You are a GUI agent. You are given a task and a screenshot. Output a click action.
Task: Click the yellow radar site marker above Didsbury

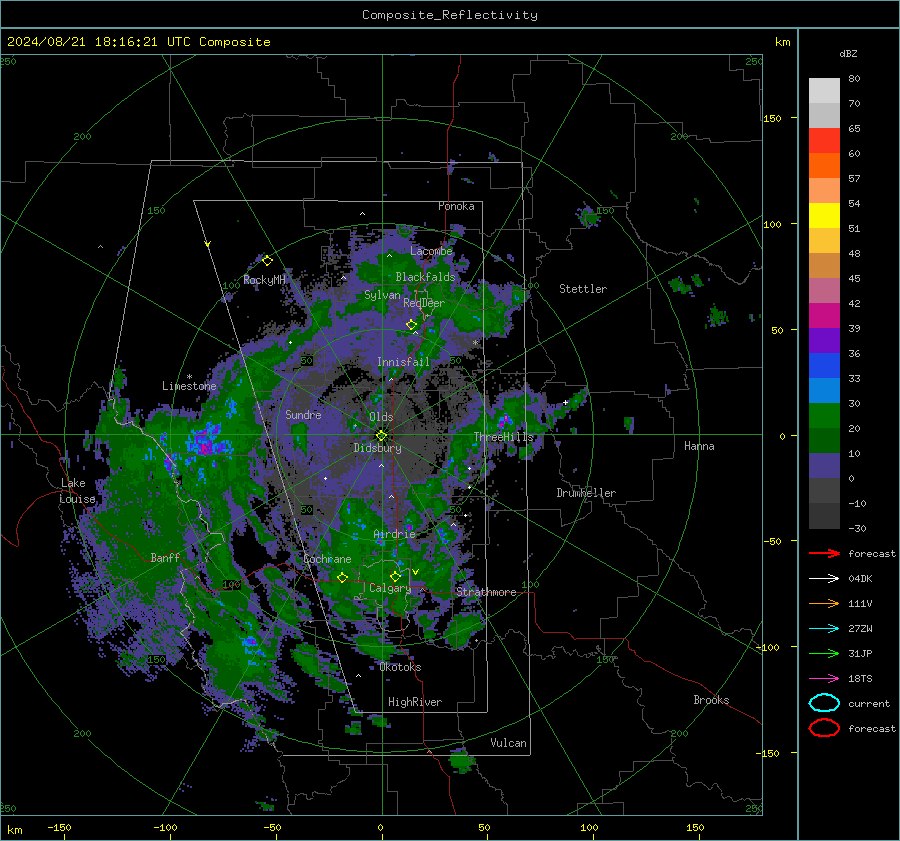pos(381,436)
